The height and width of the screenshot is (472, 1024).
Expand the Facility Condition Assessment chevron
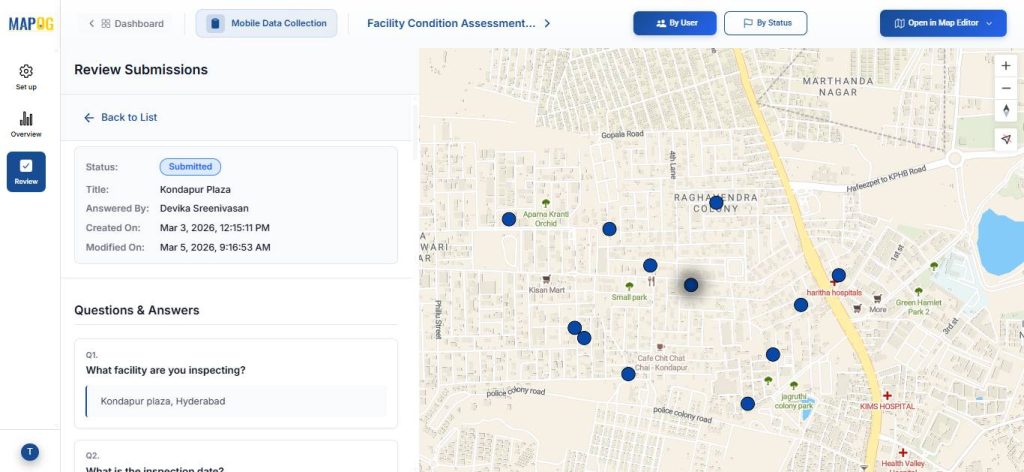547,23
